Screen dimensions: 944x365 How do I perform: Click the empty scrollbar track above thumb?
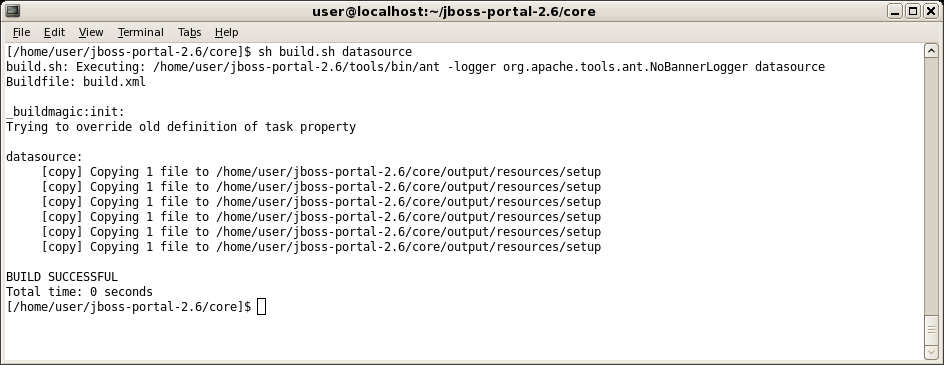click(931, 186)
